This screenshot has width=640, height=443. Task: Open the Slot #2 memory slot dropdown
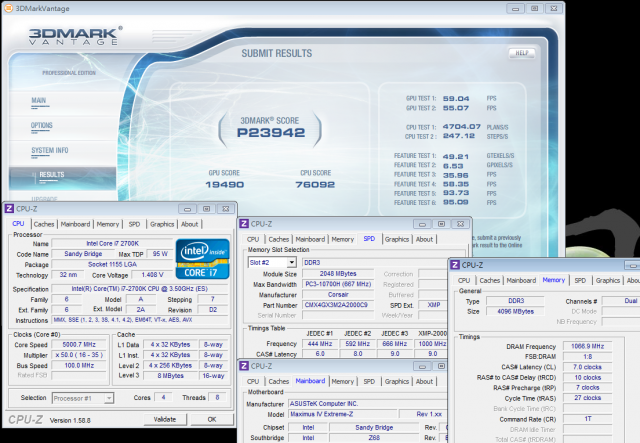[272, 263]
